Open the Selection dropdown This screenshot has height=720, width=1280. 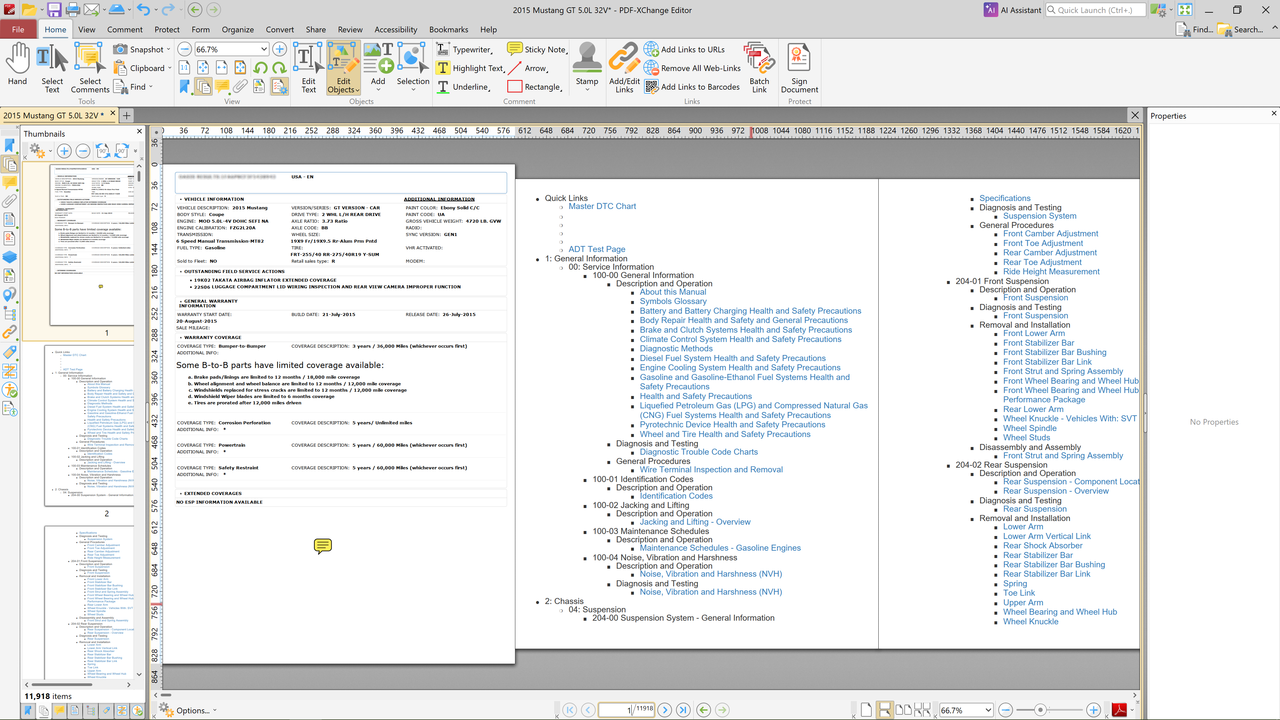[x=413, y=87]
